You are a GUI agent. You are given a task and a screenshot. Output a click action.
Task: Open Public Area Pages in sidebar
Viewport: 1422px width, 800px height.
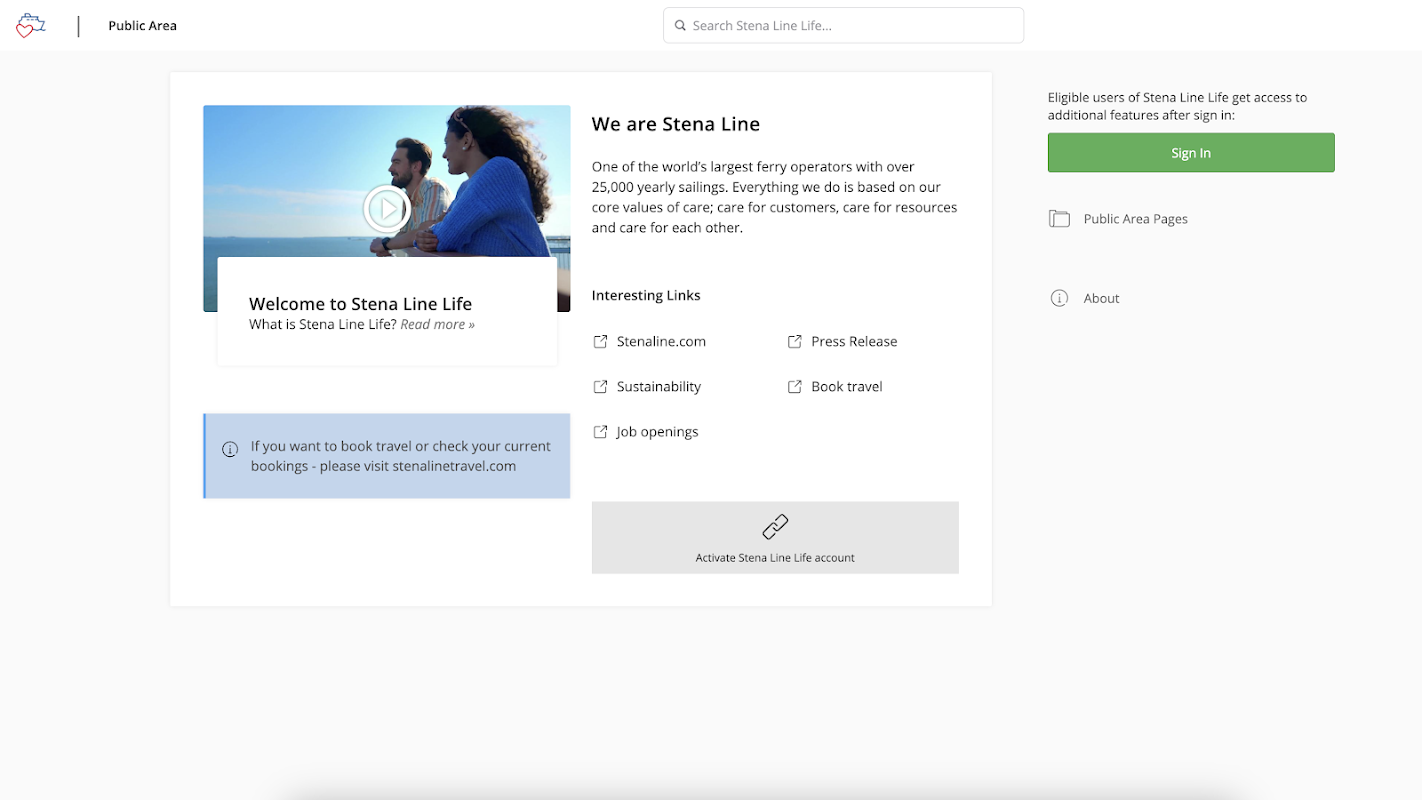click(x=1135, y=219)
